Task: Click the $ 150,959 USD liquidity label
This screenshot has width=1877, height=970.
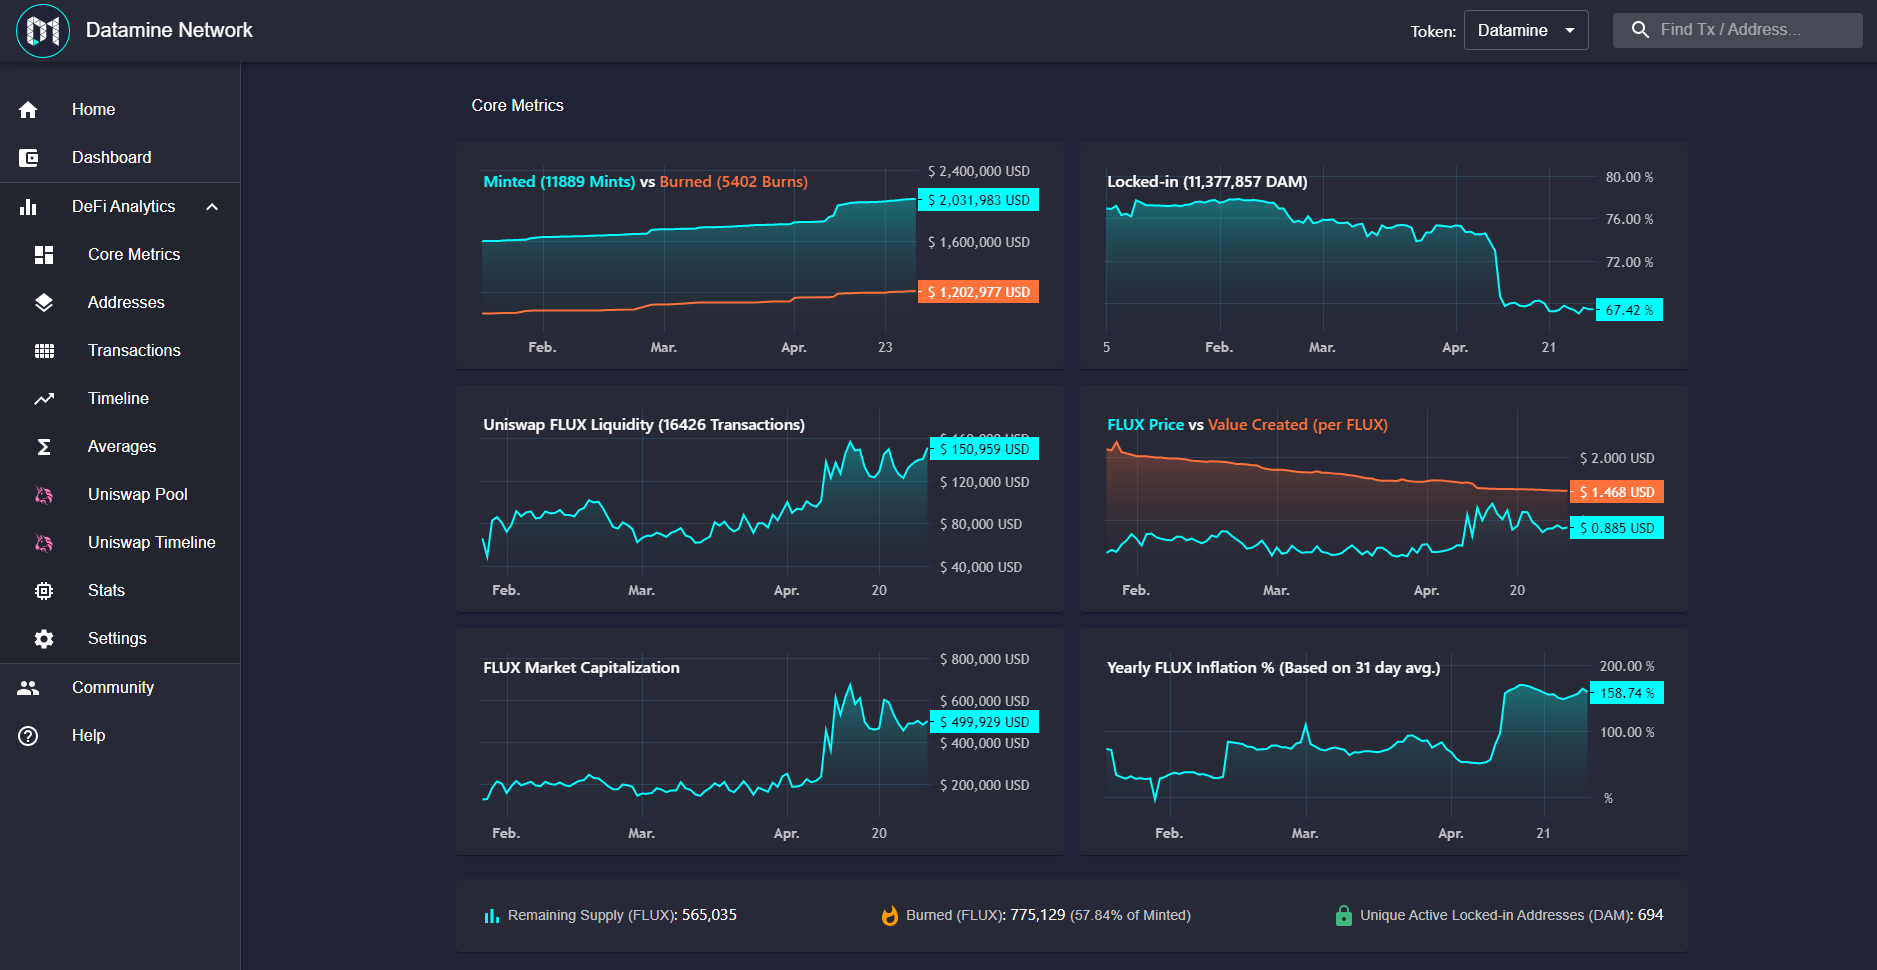Action: (985, 449)
